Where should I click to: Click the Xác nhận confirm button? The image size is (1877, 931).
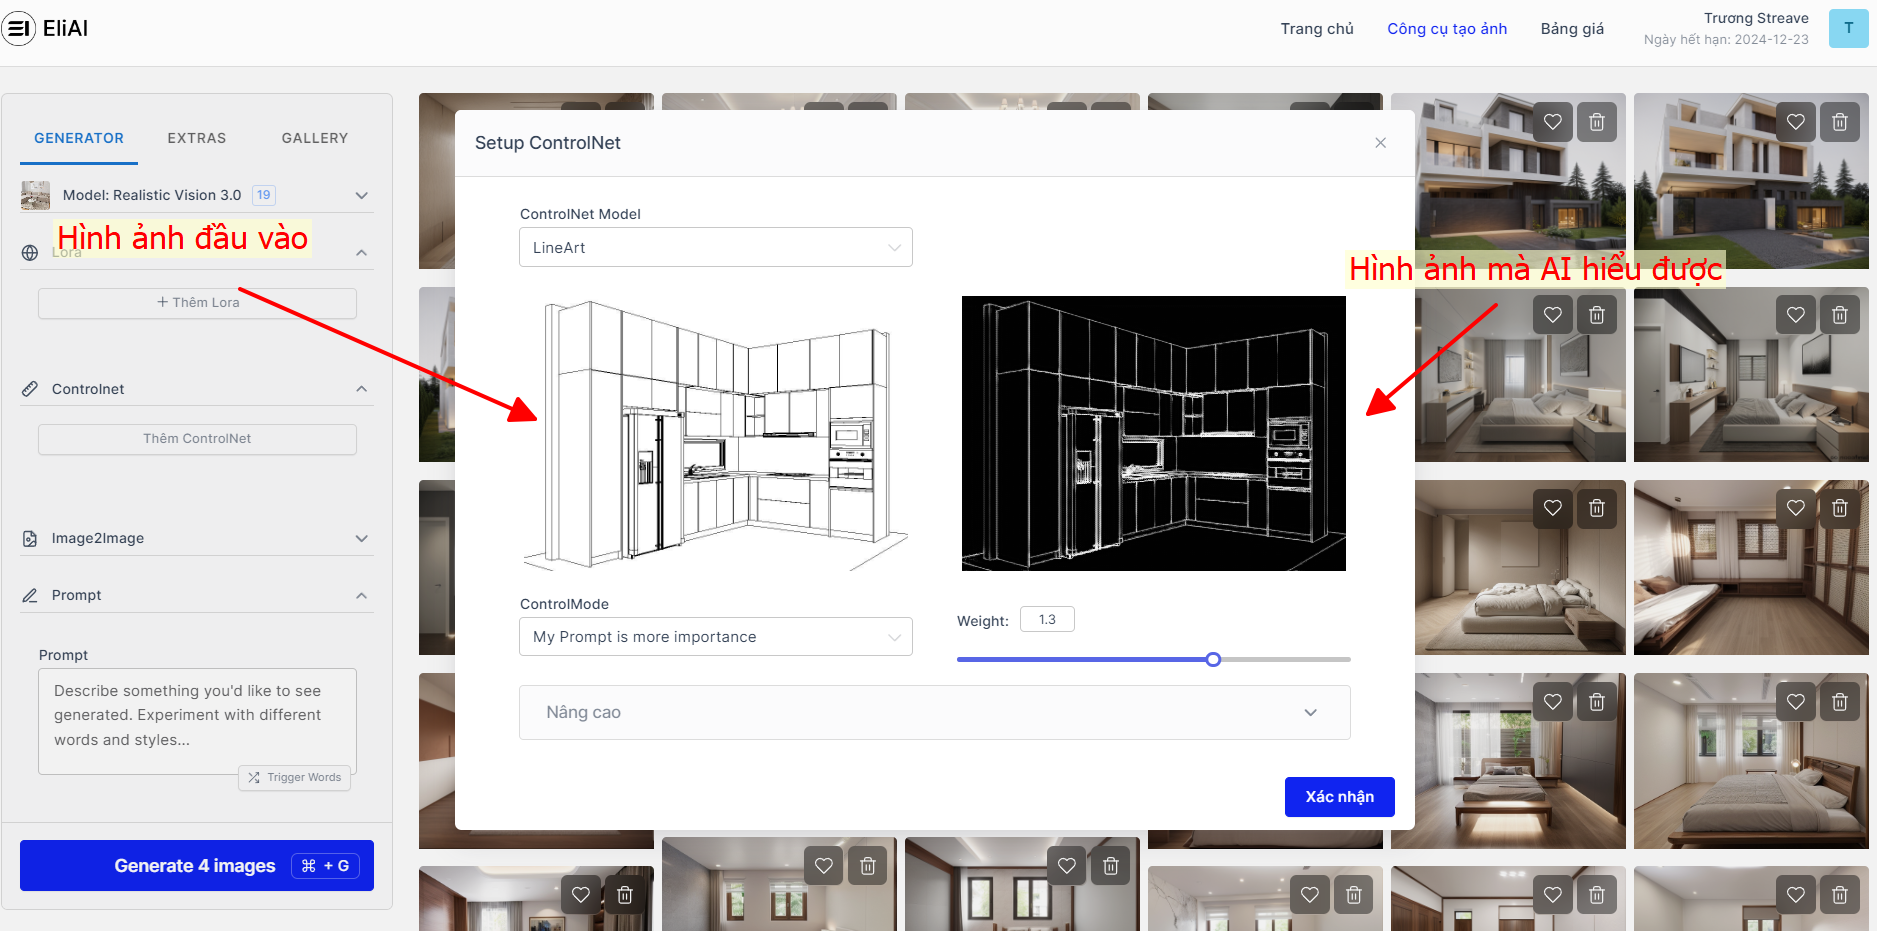tap(1339, 797)
